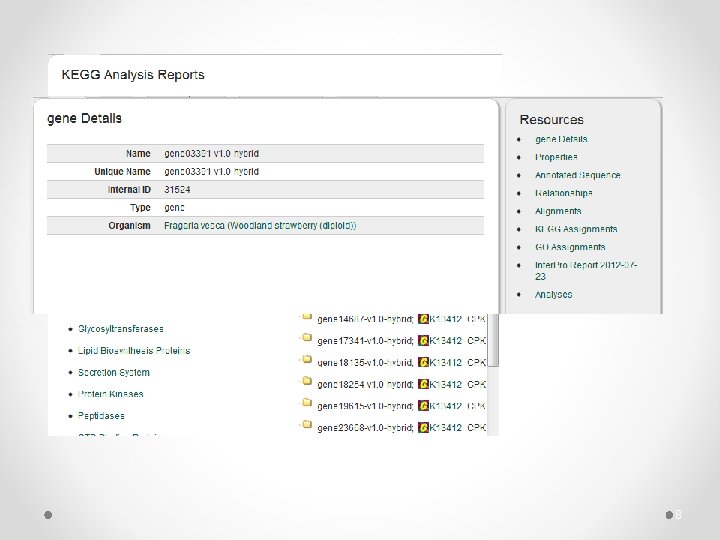Select gene18135-v1.0-hybrid row text
Image resolution: width=720 pixels, height=540 pixels.
[x=365, y=362]
